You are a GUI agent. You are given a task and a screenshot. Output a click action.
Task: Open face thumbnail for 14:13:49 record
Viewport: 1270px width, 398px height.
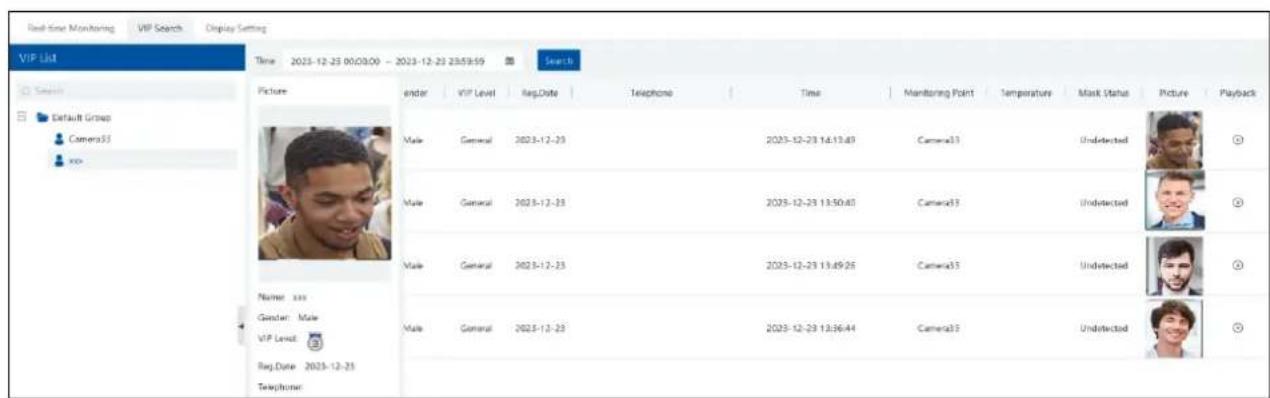point(1176,139)
